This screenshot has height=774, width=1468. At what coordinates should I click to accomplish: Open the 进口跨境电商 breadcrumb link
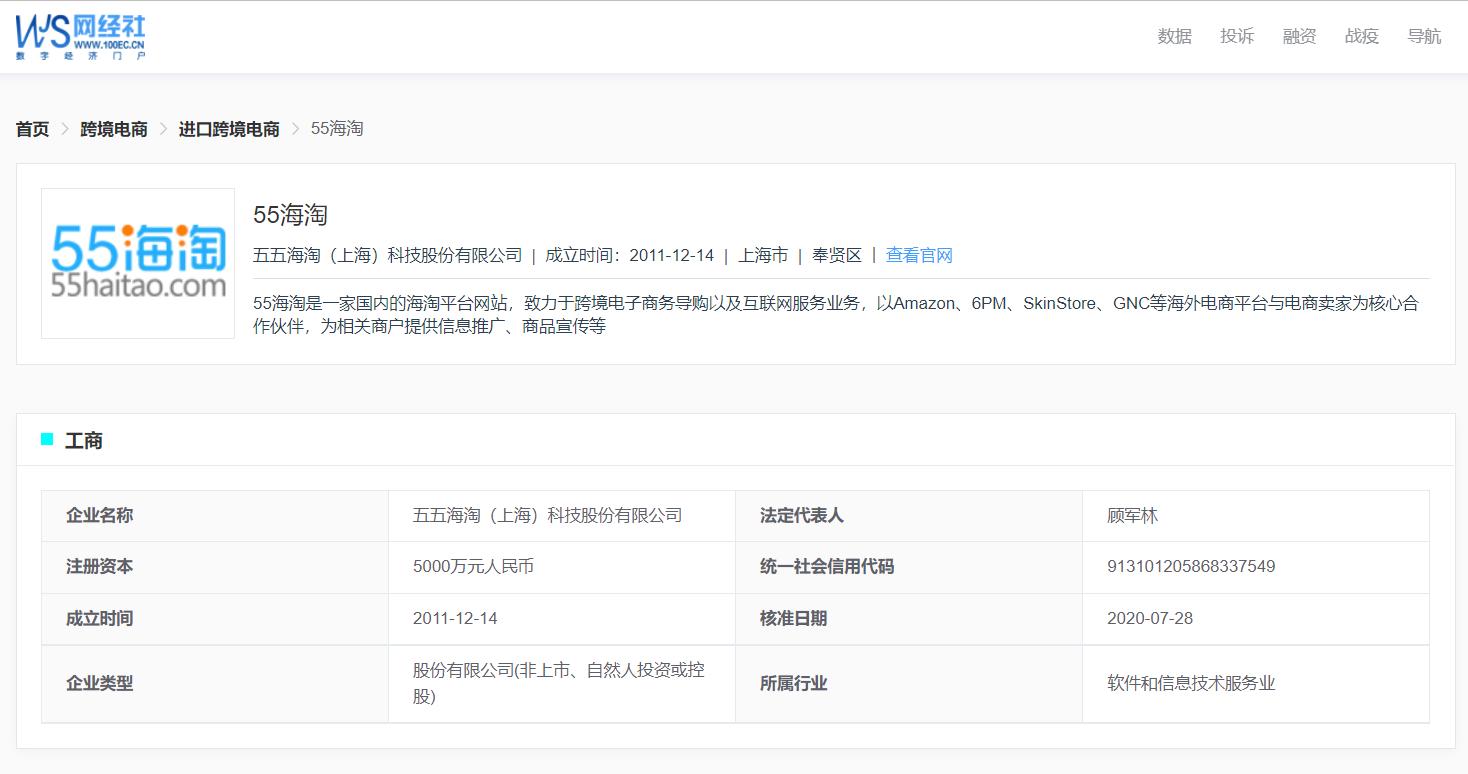228,129
